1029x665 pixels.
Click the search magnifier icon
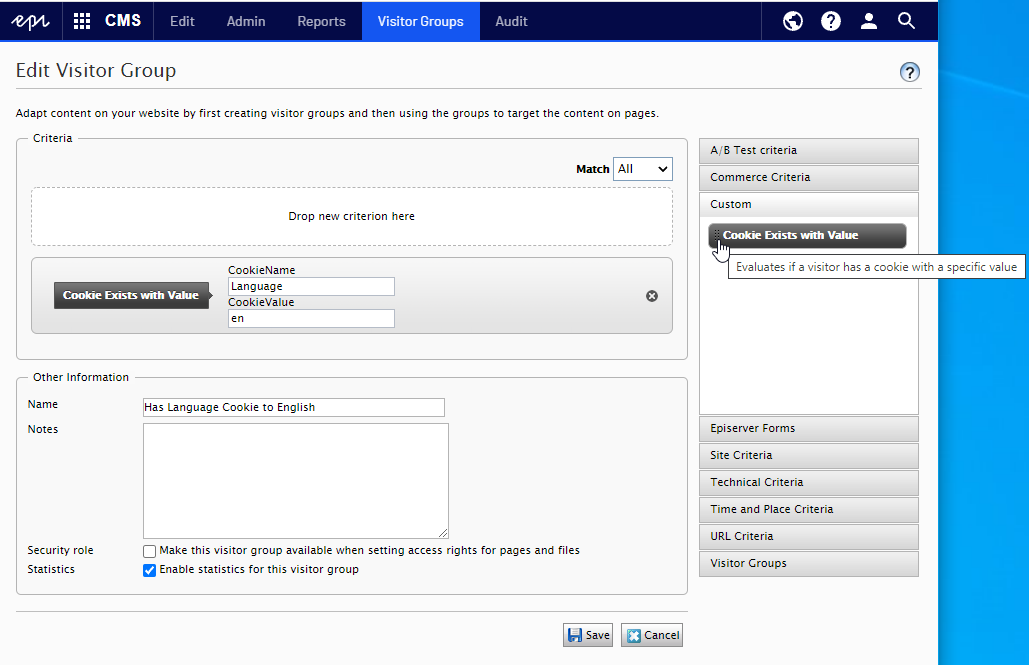click(907, 21)
